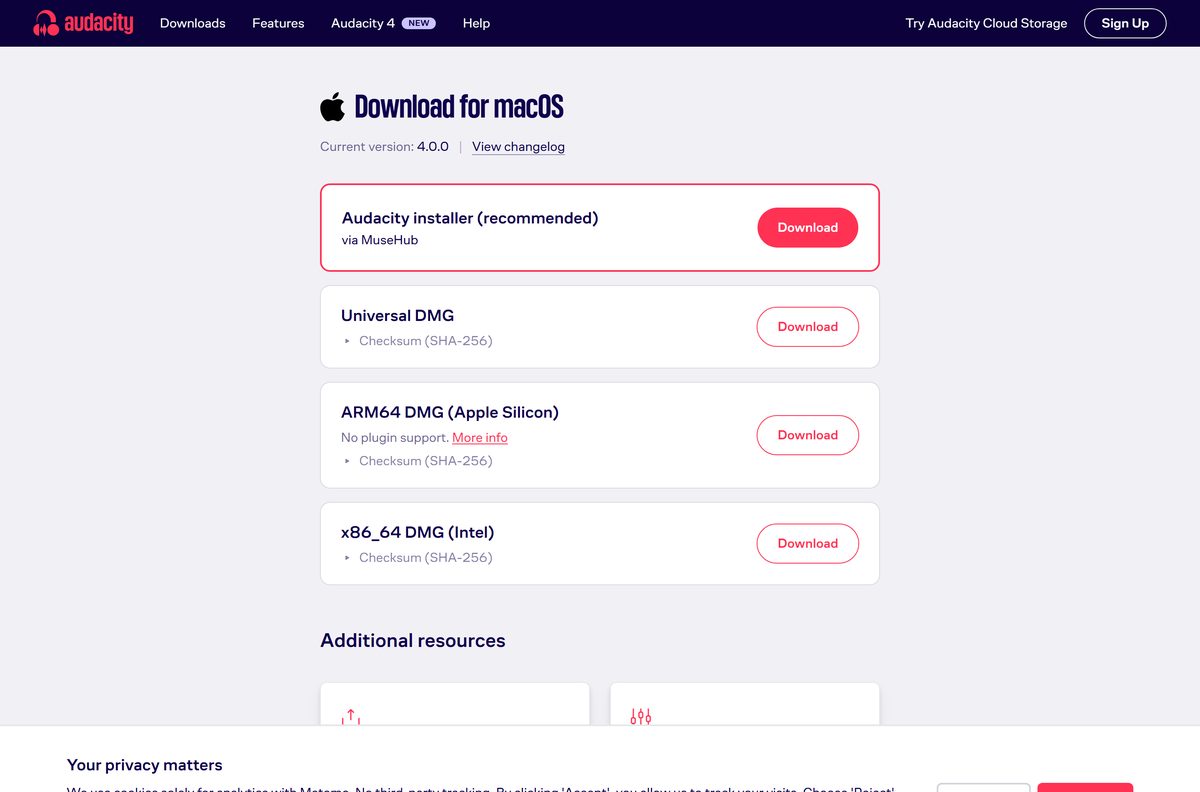The height and width of the screenshot is (792, 1200).
Task: Click the 'Your privacy matters' heading
Action: [x=145, y=765]
